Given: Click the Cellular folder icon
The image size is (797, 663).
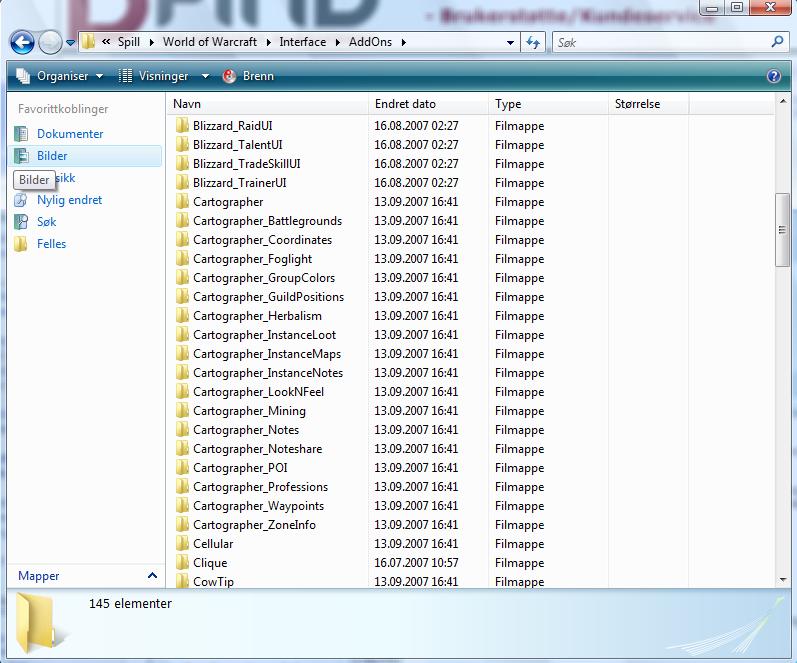Looking at the screenshot, I should click(x=182, y=544).
